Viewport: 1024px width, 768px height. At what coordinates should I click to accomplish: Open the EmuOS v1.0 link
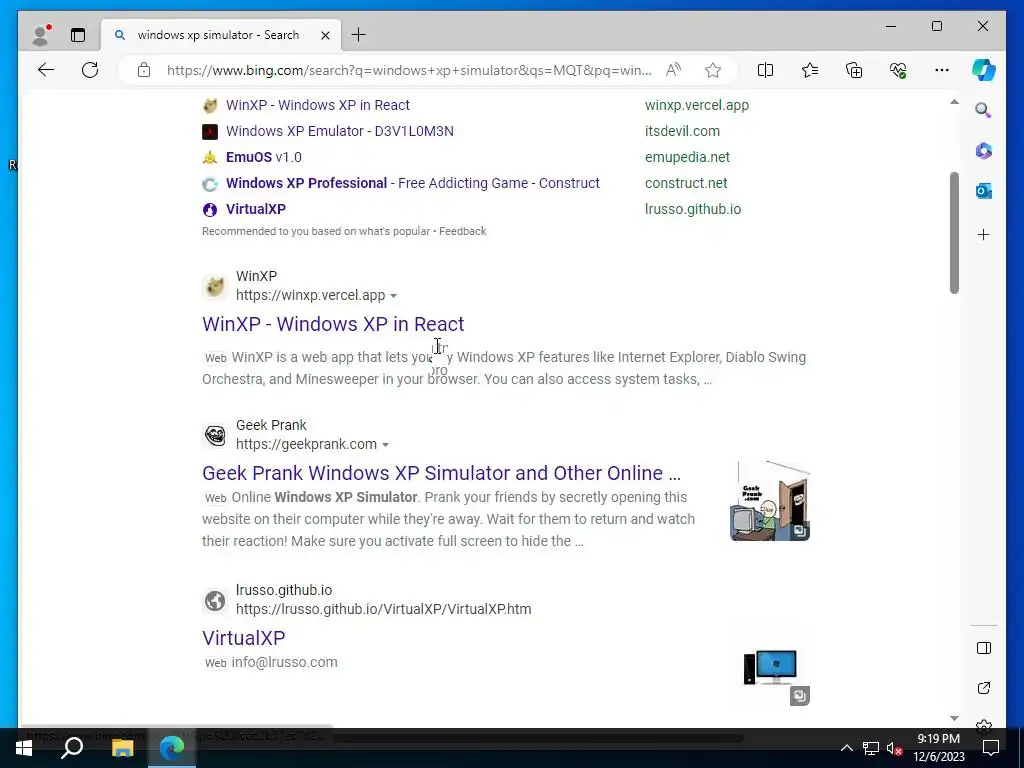point(264,157)
